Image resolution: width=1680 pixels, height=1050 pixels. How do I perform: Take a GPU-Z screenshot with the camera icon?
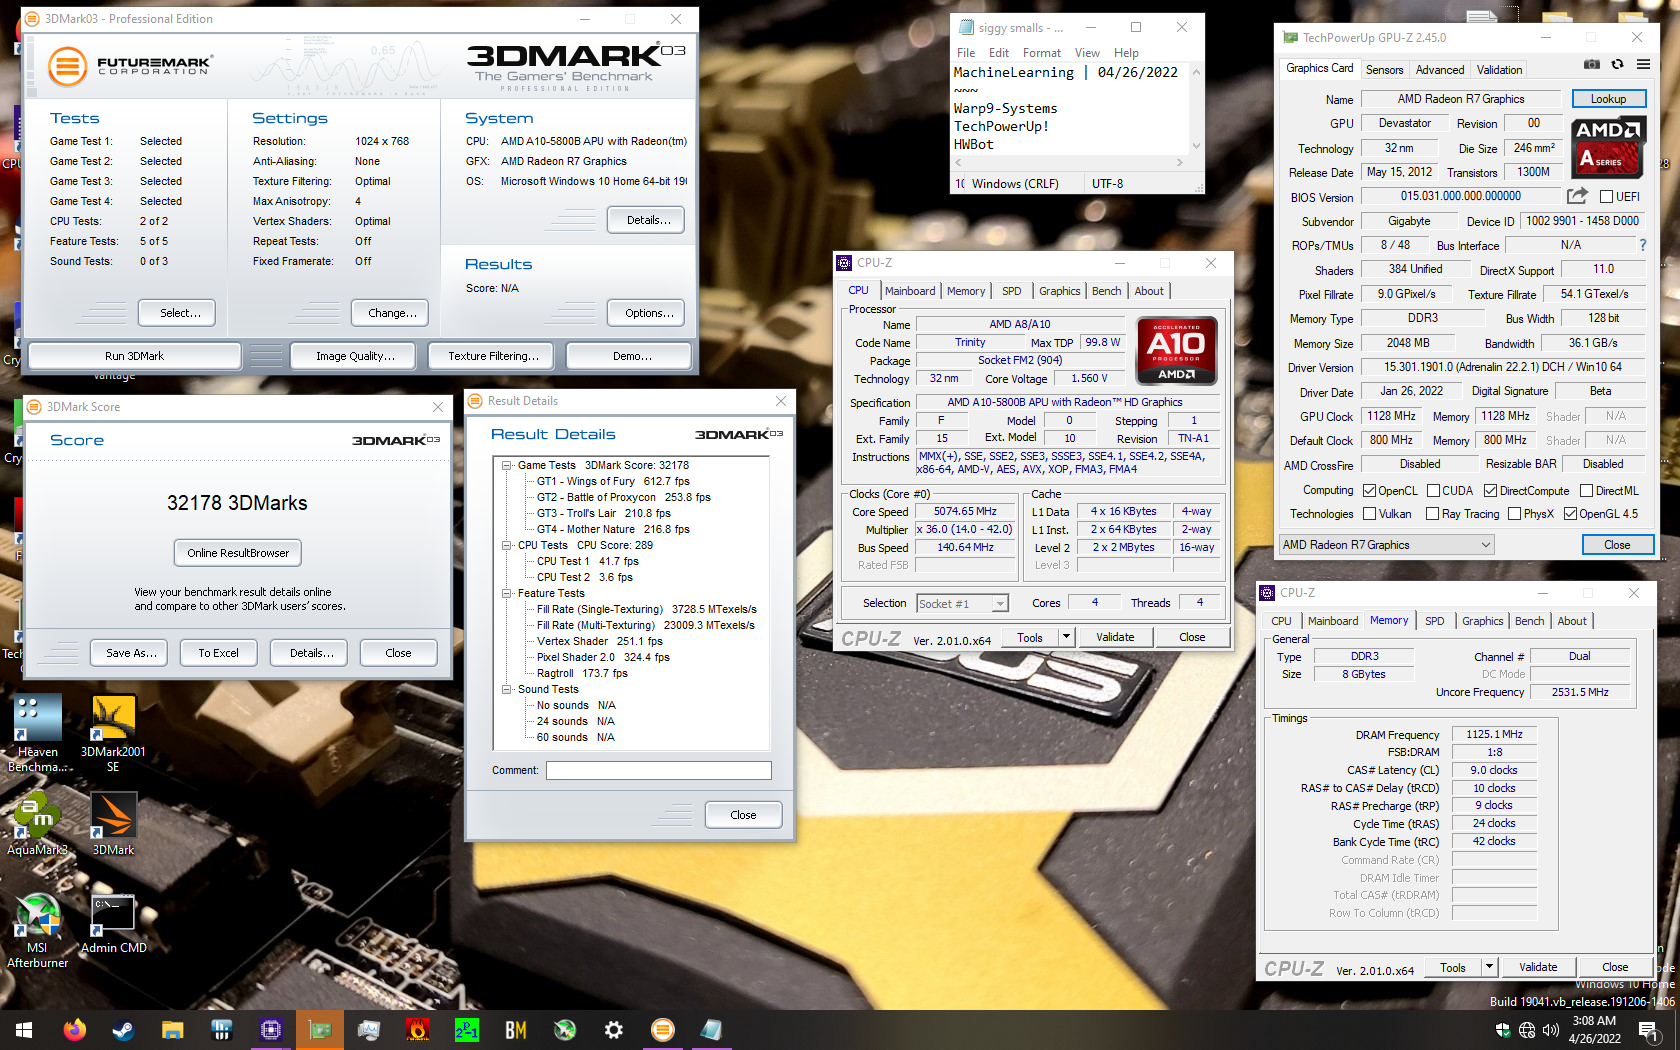(1592, 64)
